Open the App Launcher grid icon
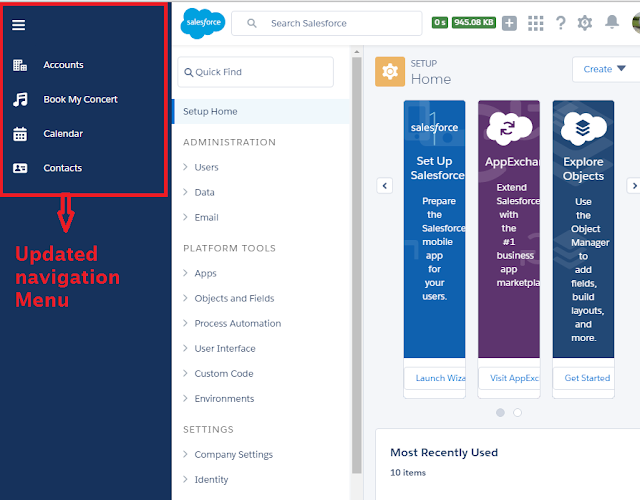The image size is (640, 500). [x=536, y=23]
